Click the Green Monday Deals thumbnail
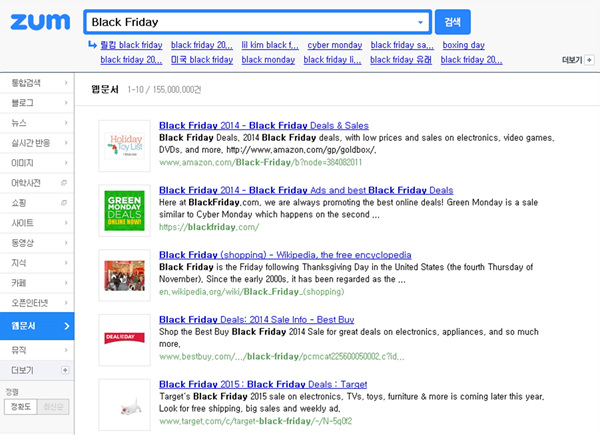Image resolution: width=600 pixels, height=435 pixels. [x=124, y=210]
